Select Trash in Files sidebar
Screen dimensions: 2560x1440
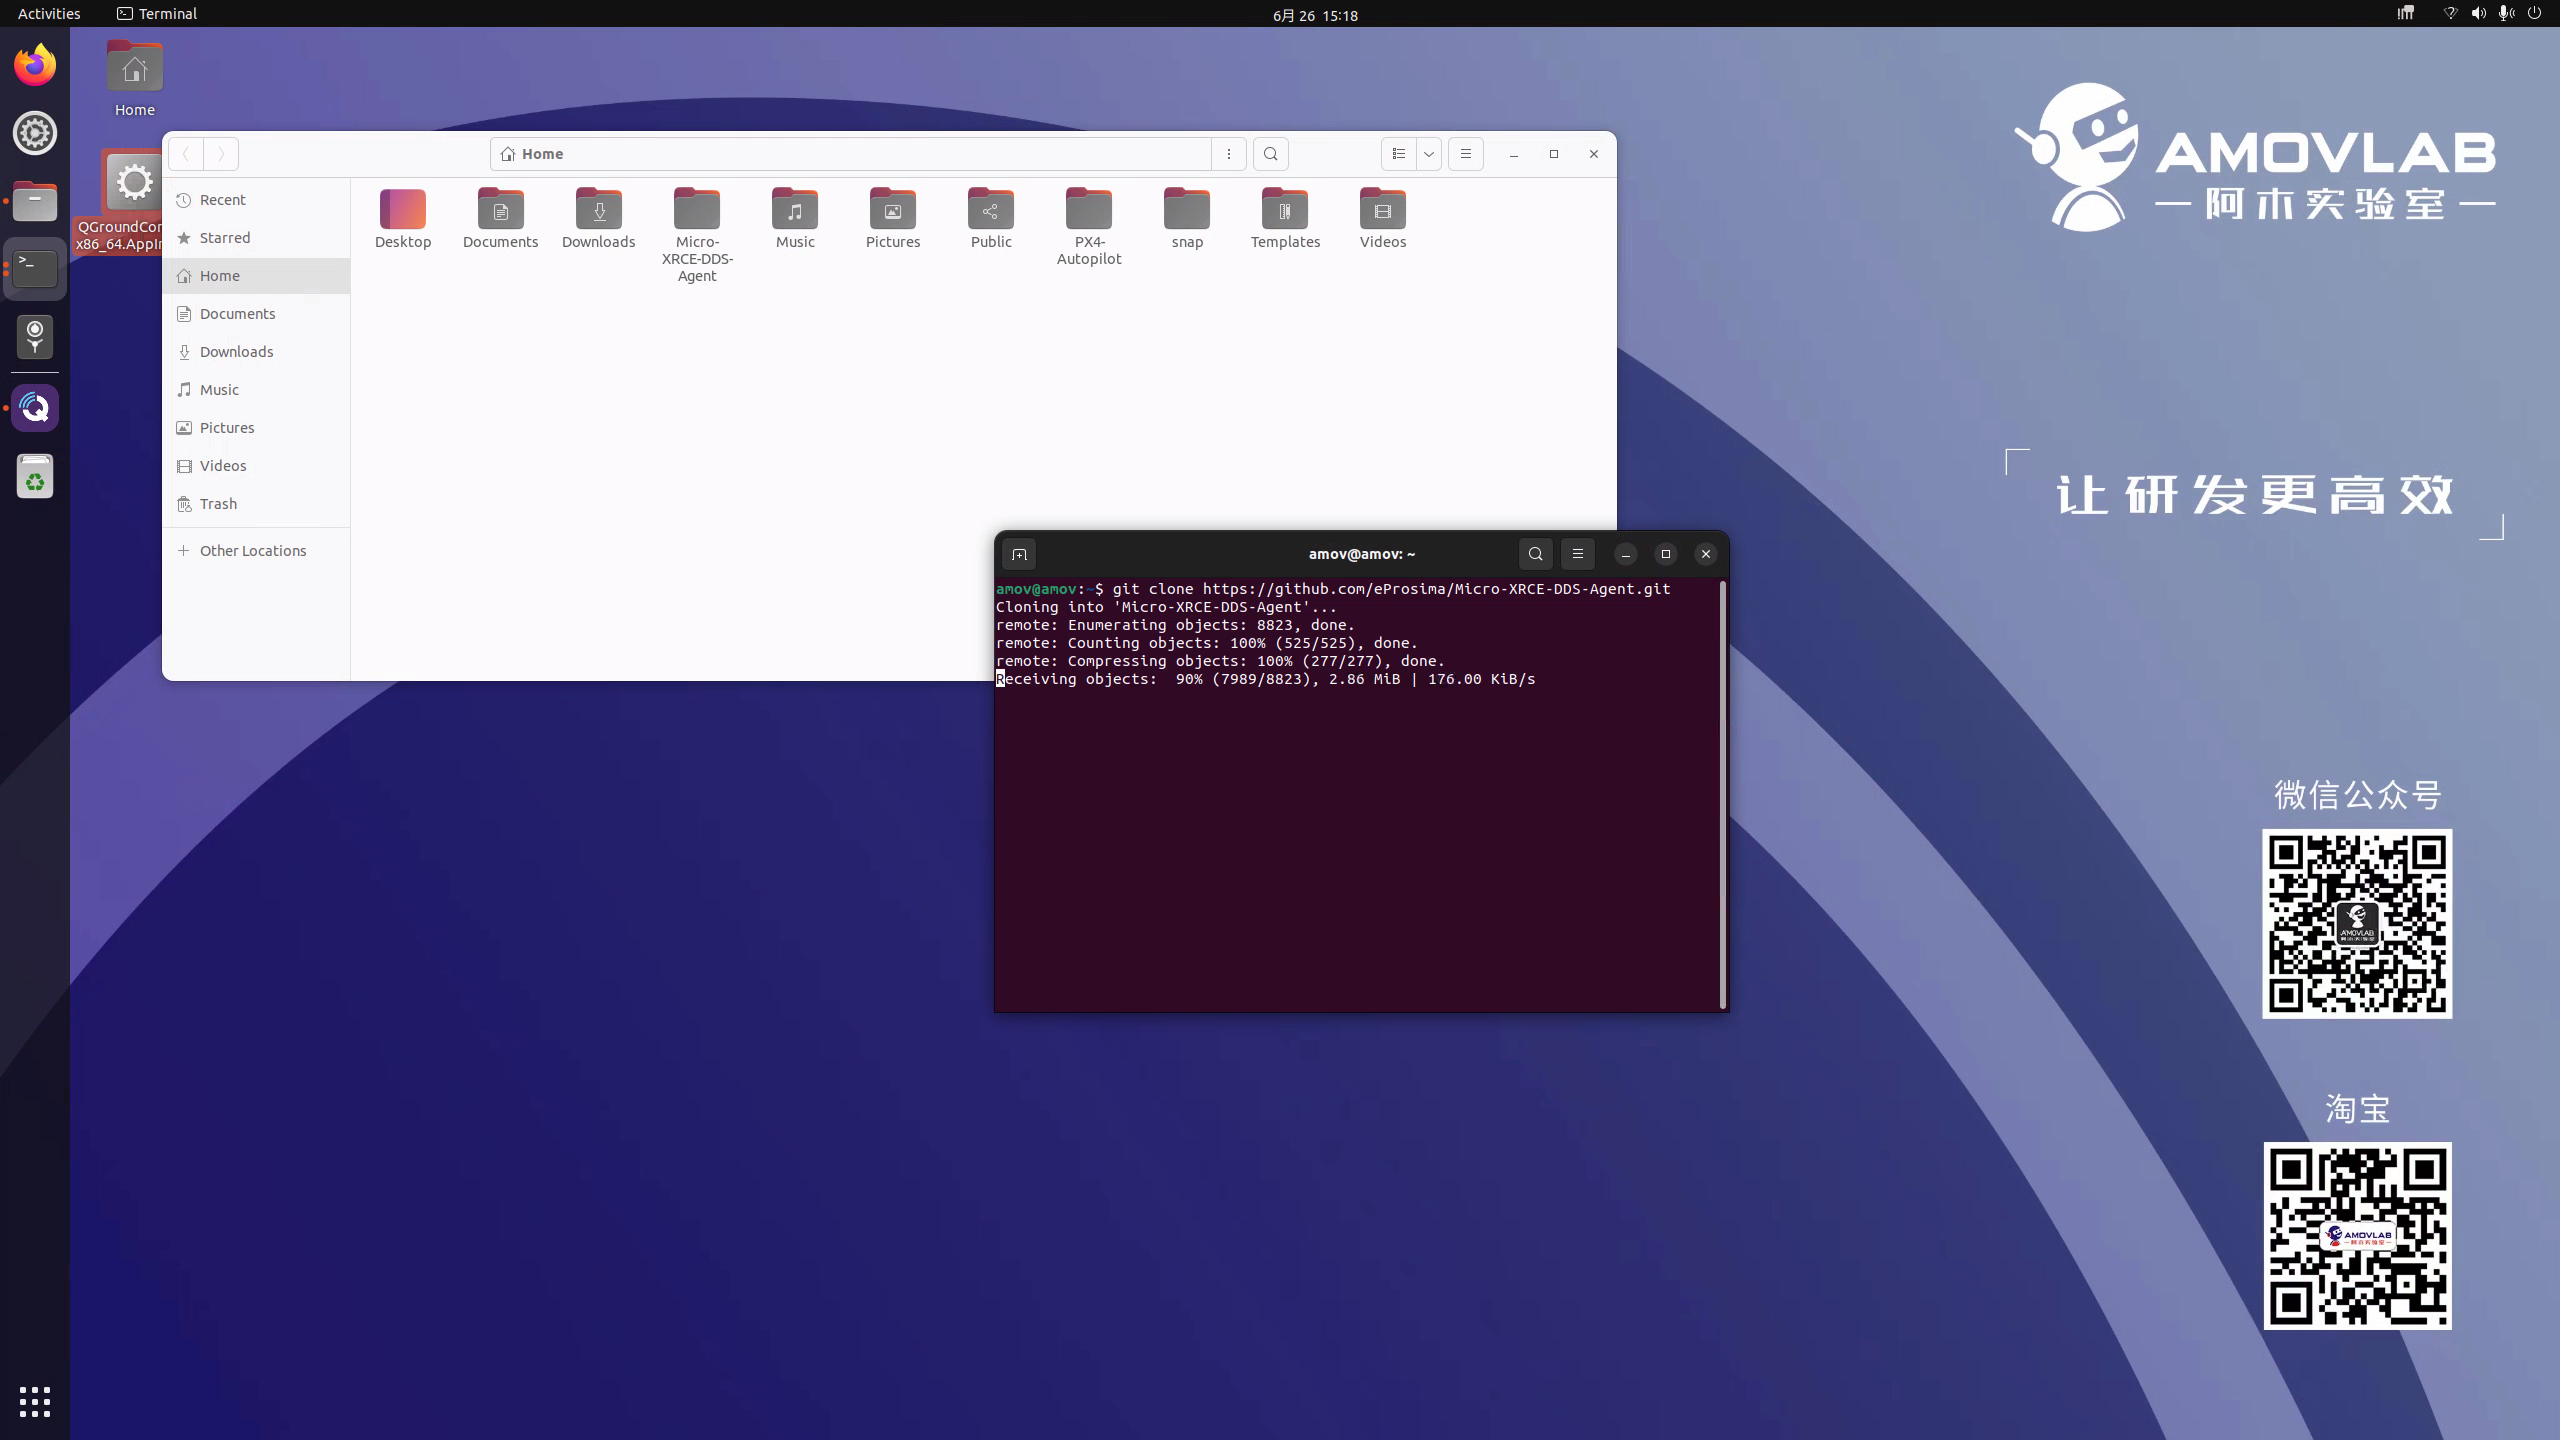click(257, 504)
